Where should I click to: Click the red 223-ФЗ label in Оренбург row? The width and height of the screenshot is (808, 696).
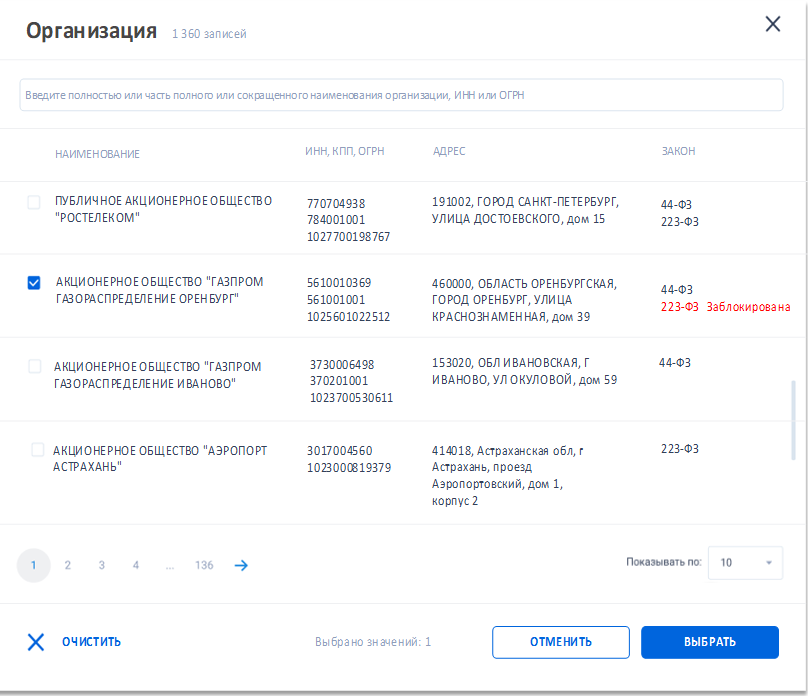[680, 307]
